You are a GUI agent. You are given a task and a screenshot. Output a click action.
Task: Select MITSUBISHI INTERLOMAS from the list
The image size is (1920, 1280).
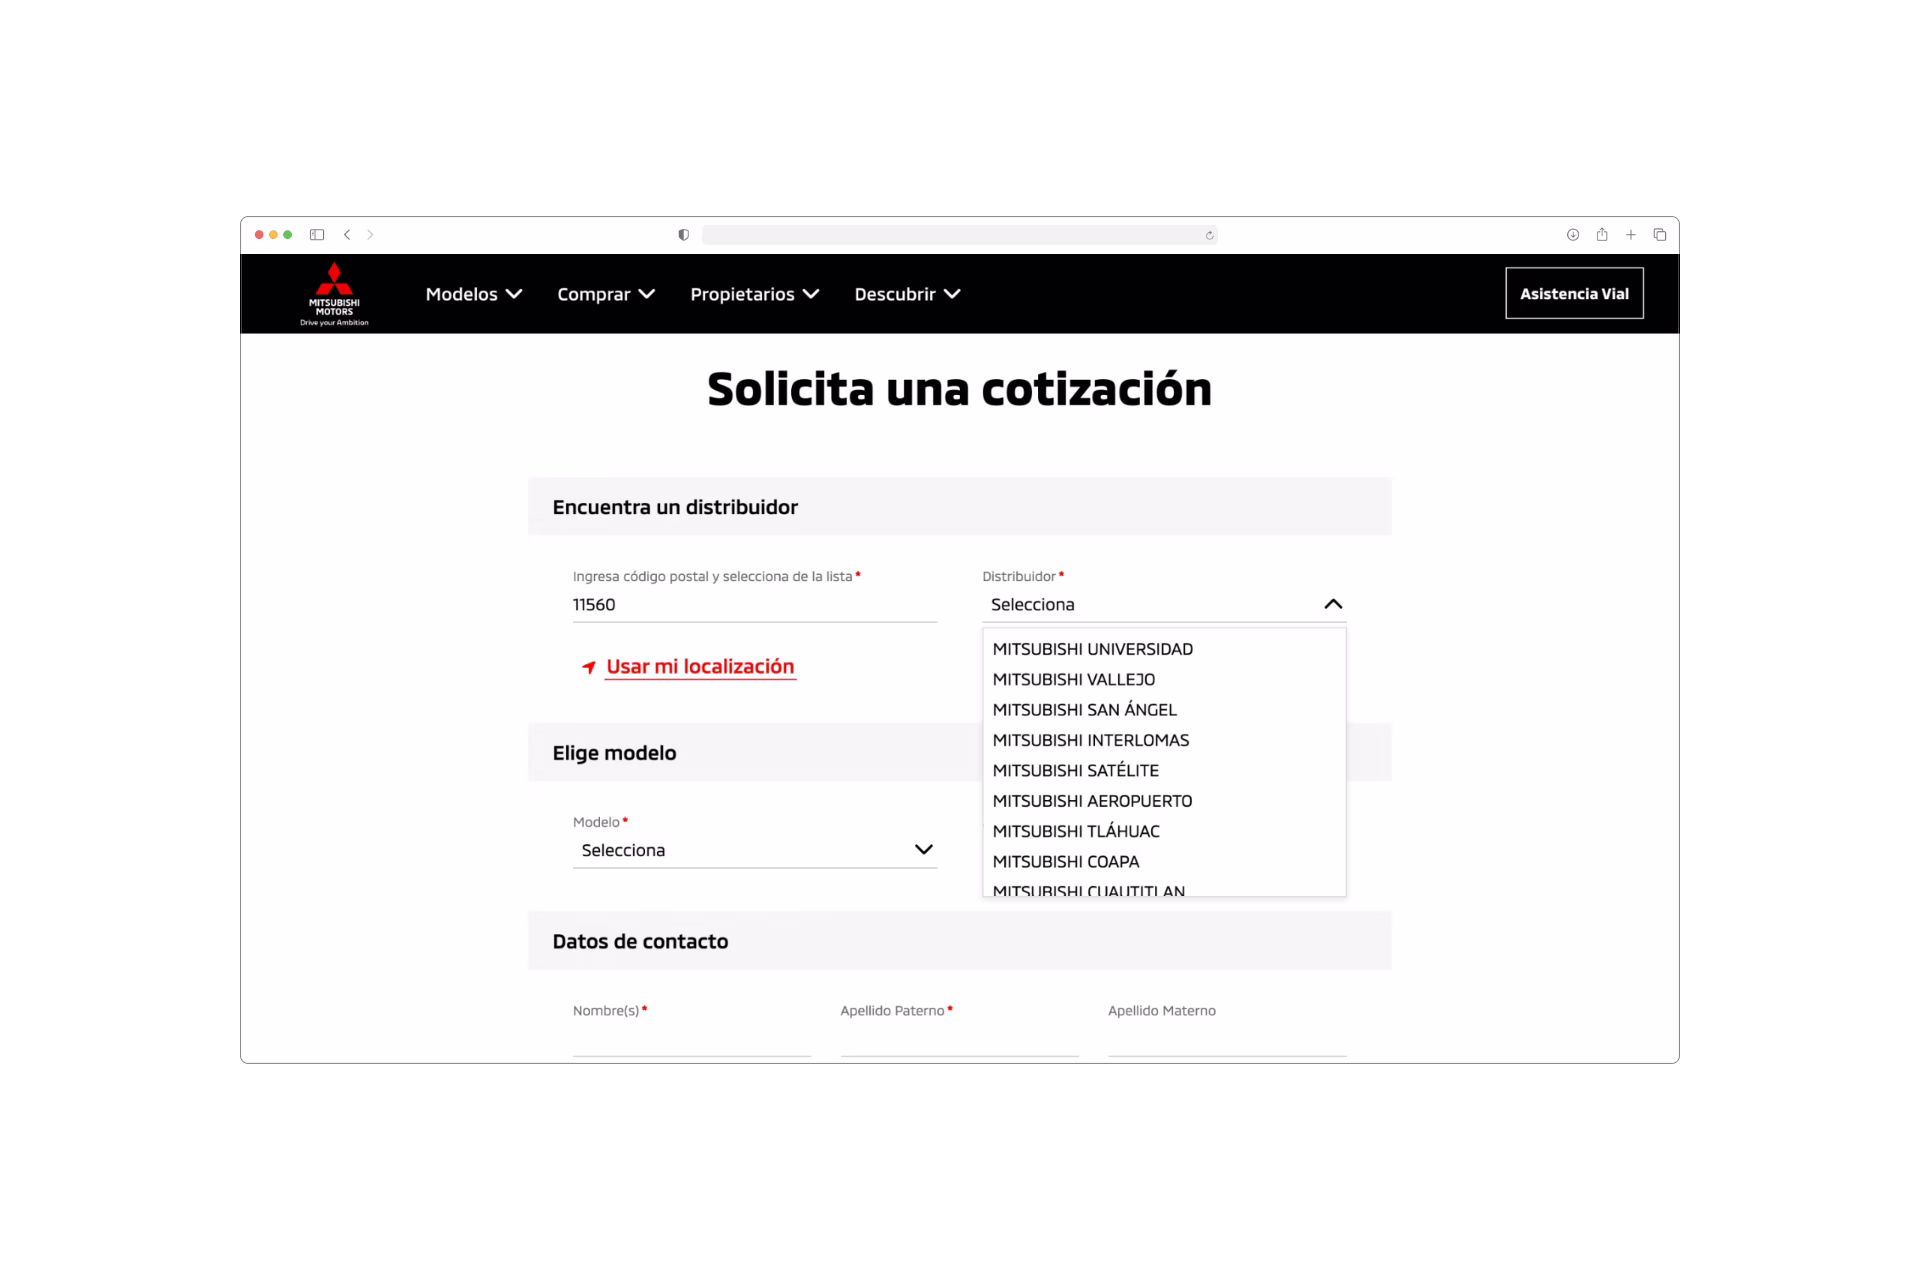click(x=1090, y=740)
